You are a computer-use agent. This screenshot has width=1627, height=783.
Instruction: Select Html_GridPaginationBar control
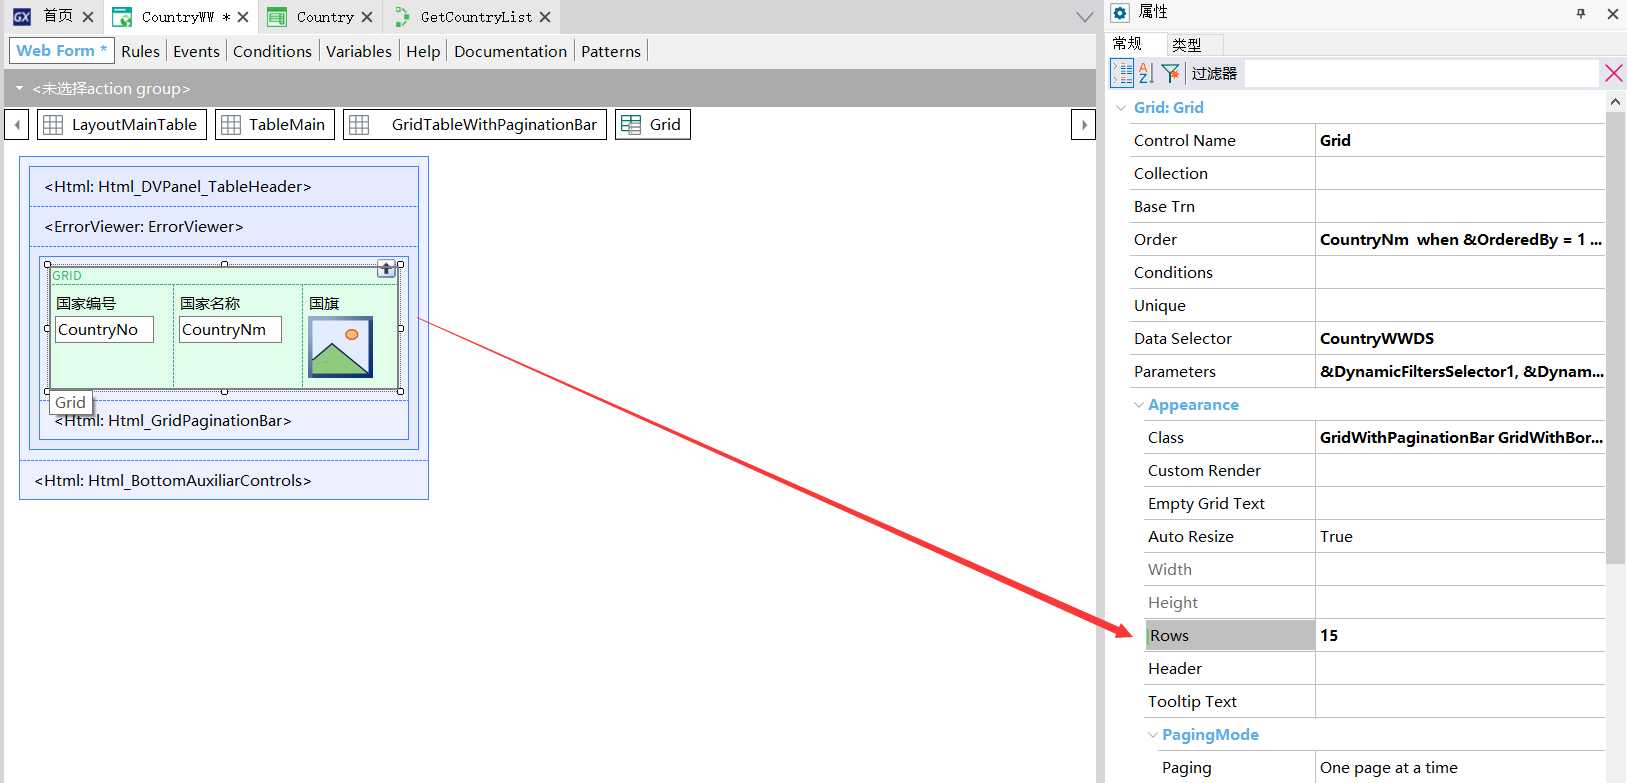[224, 420]
